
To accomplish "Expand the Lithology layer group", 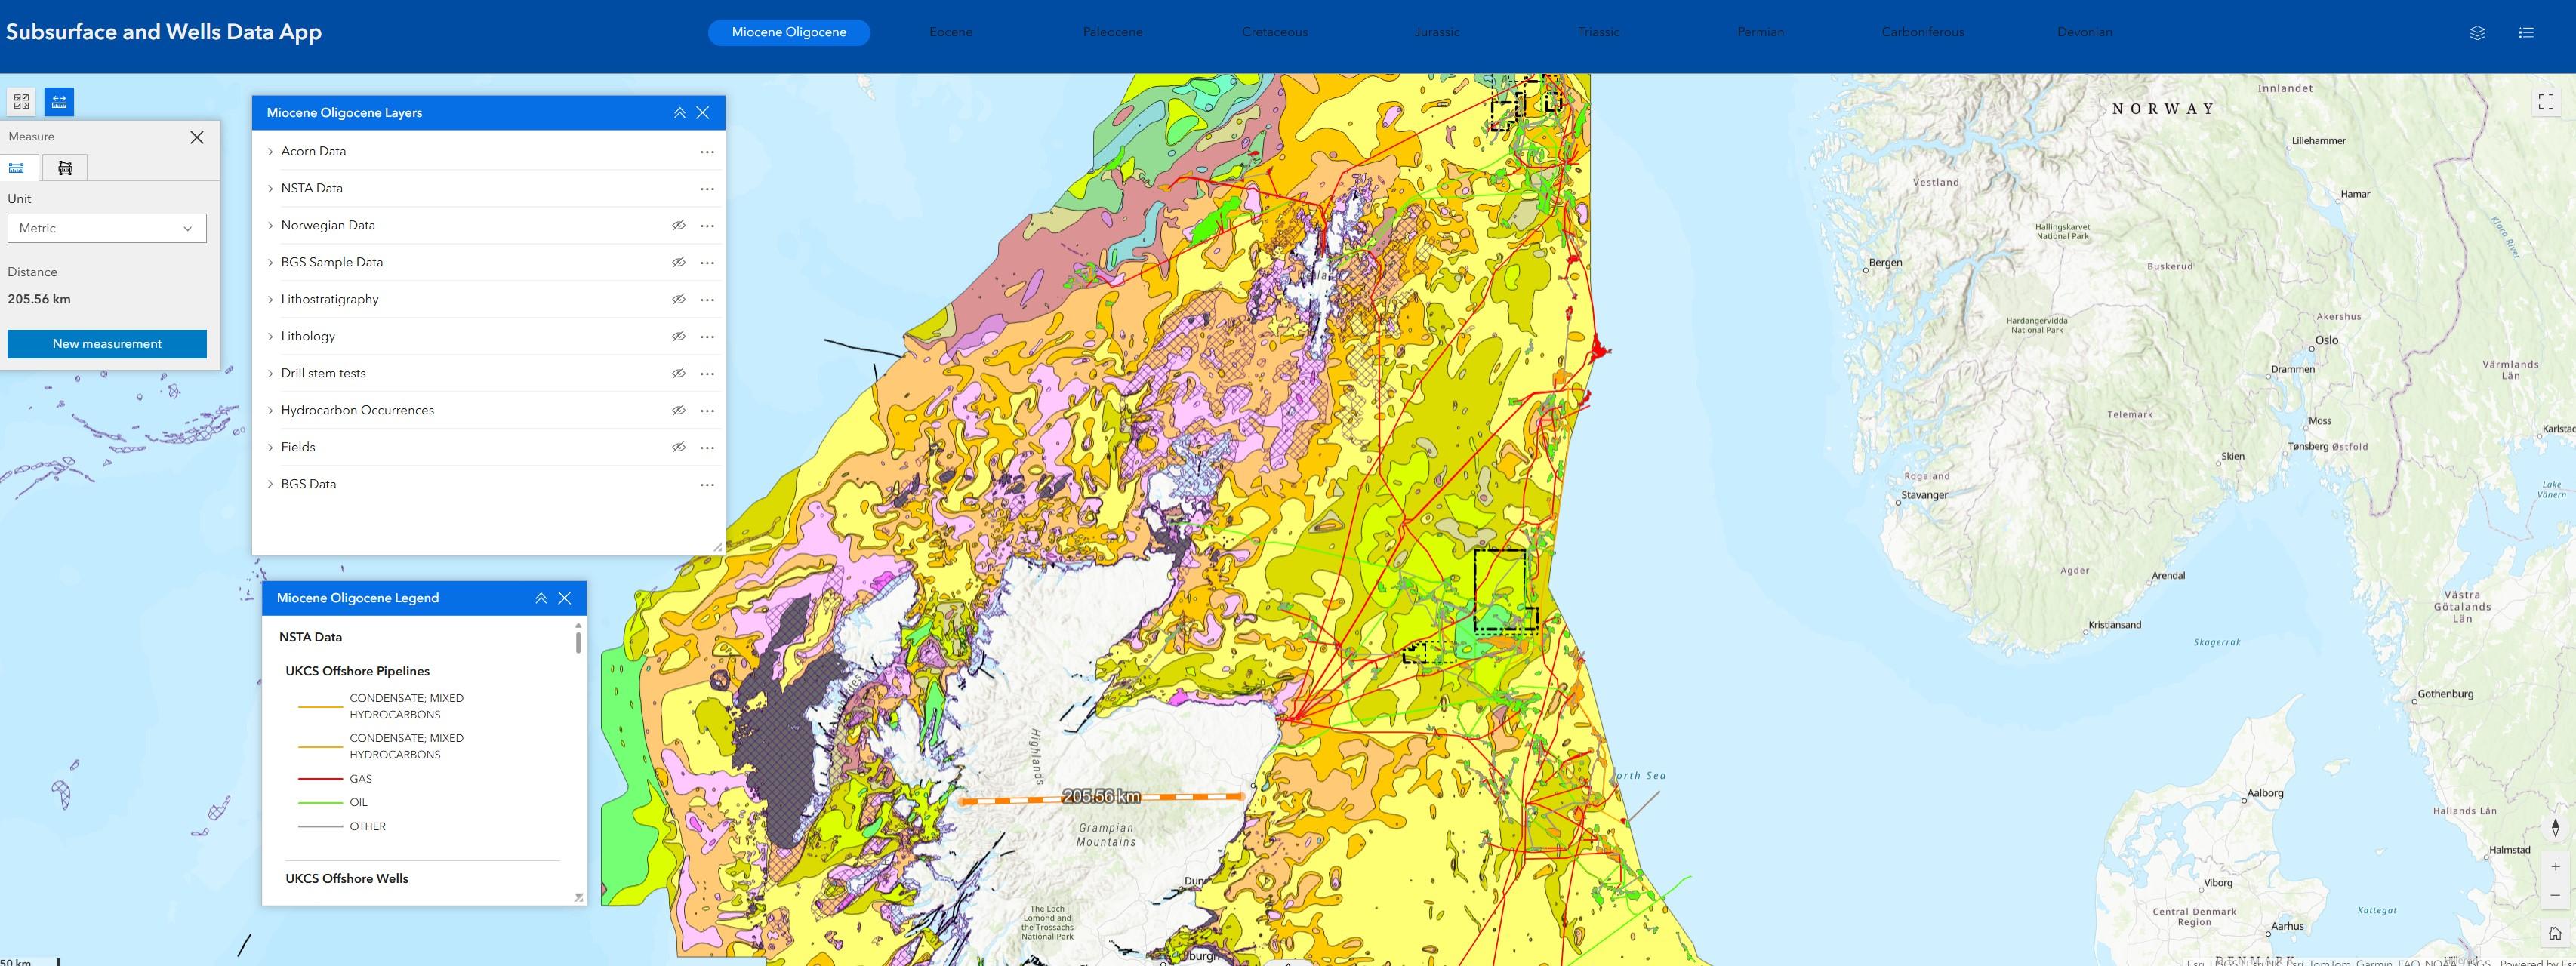I will (x=270, y=337).
